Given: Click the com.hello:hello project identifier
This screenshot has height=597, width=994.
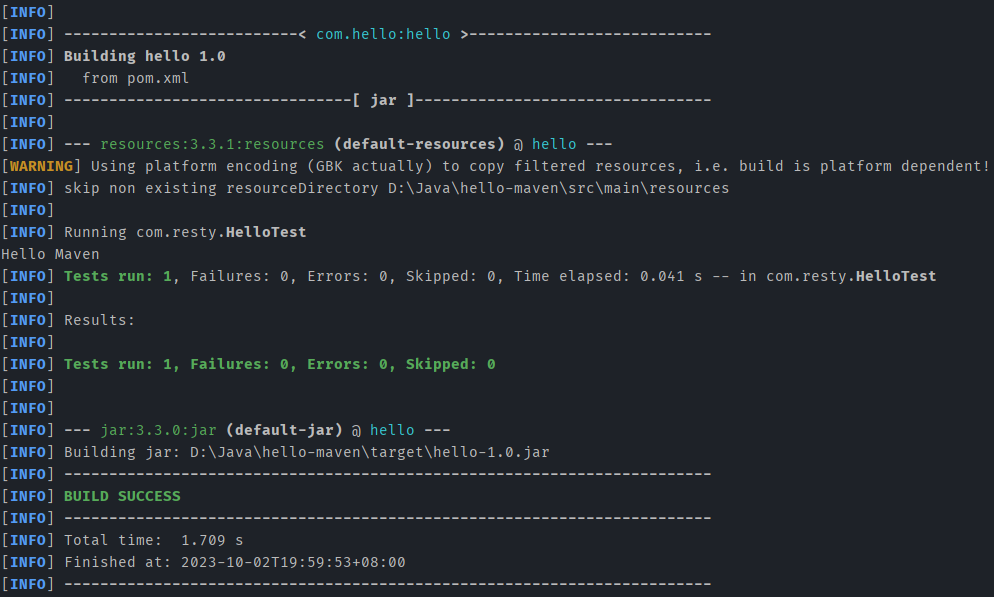Looking at the screenshot, I should pos(383,34).
